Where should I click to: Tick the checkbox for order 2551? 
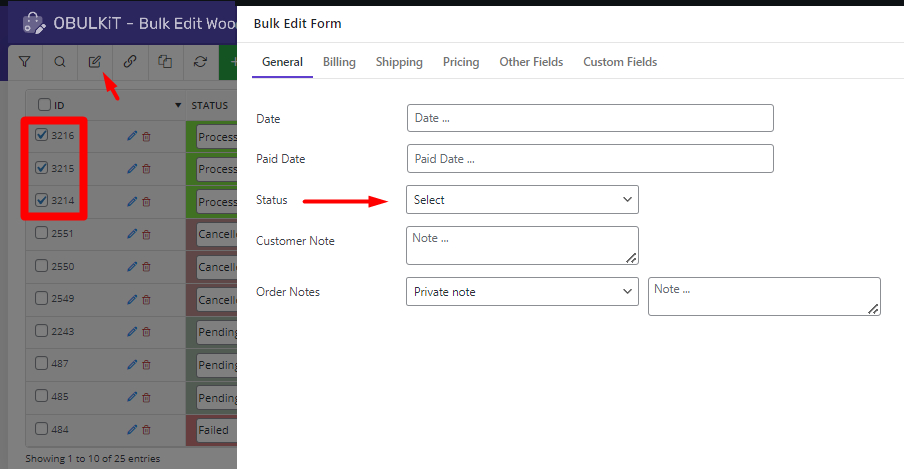tap(42, 233)
